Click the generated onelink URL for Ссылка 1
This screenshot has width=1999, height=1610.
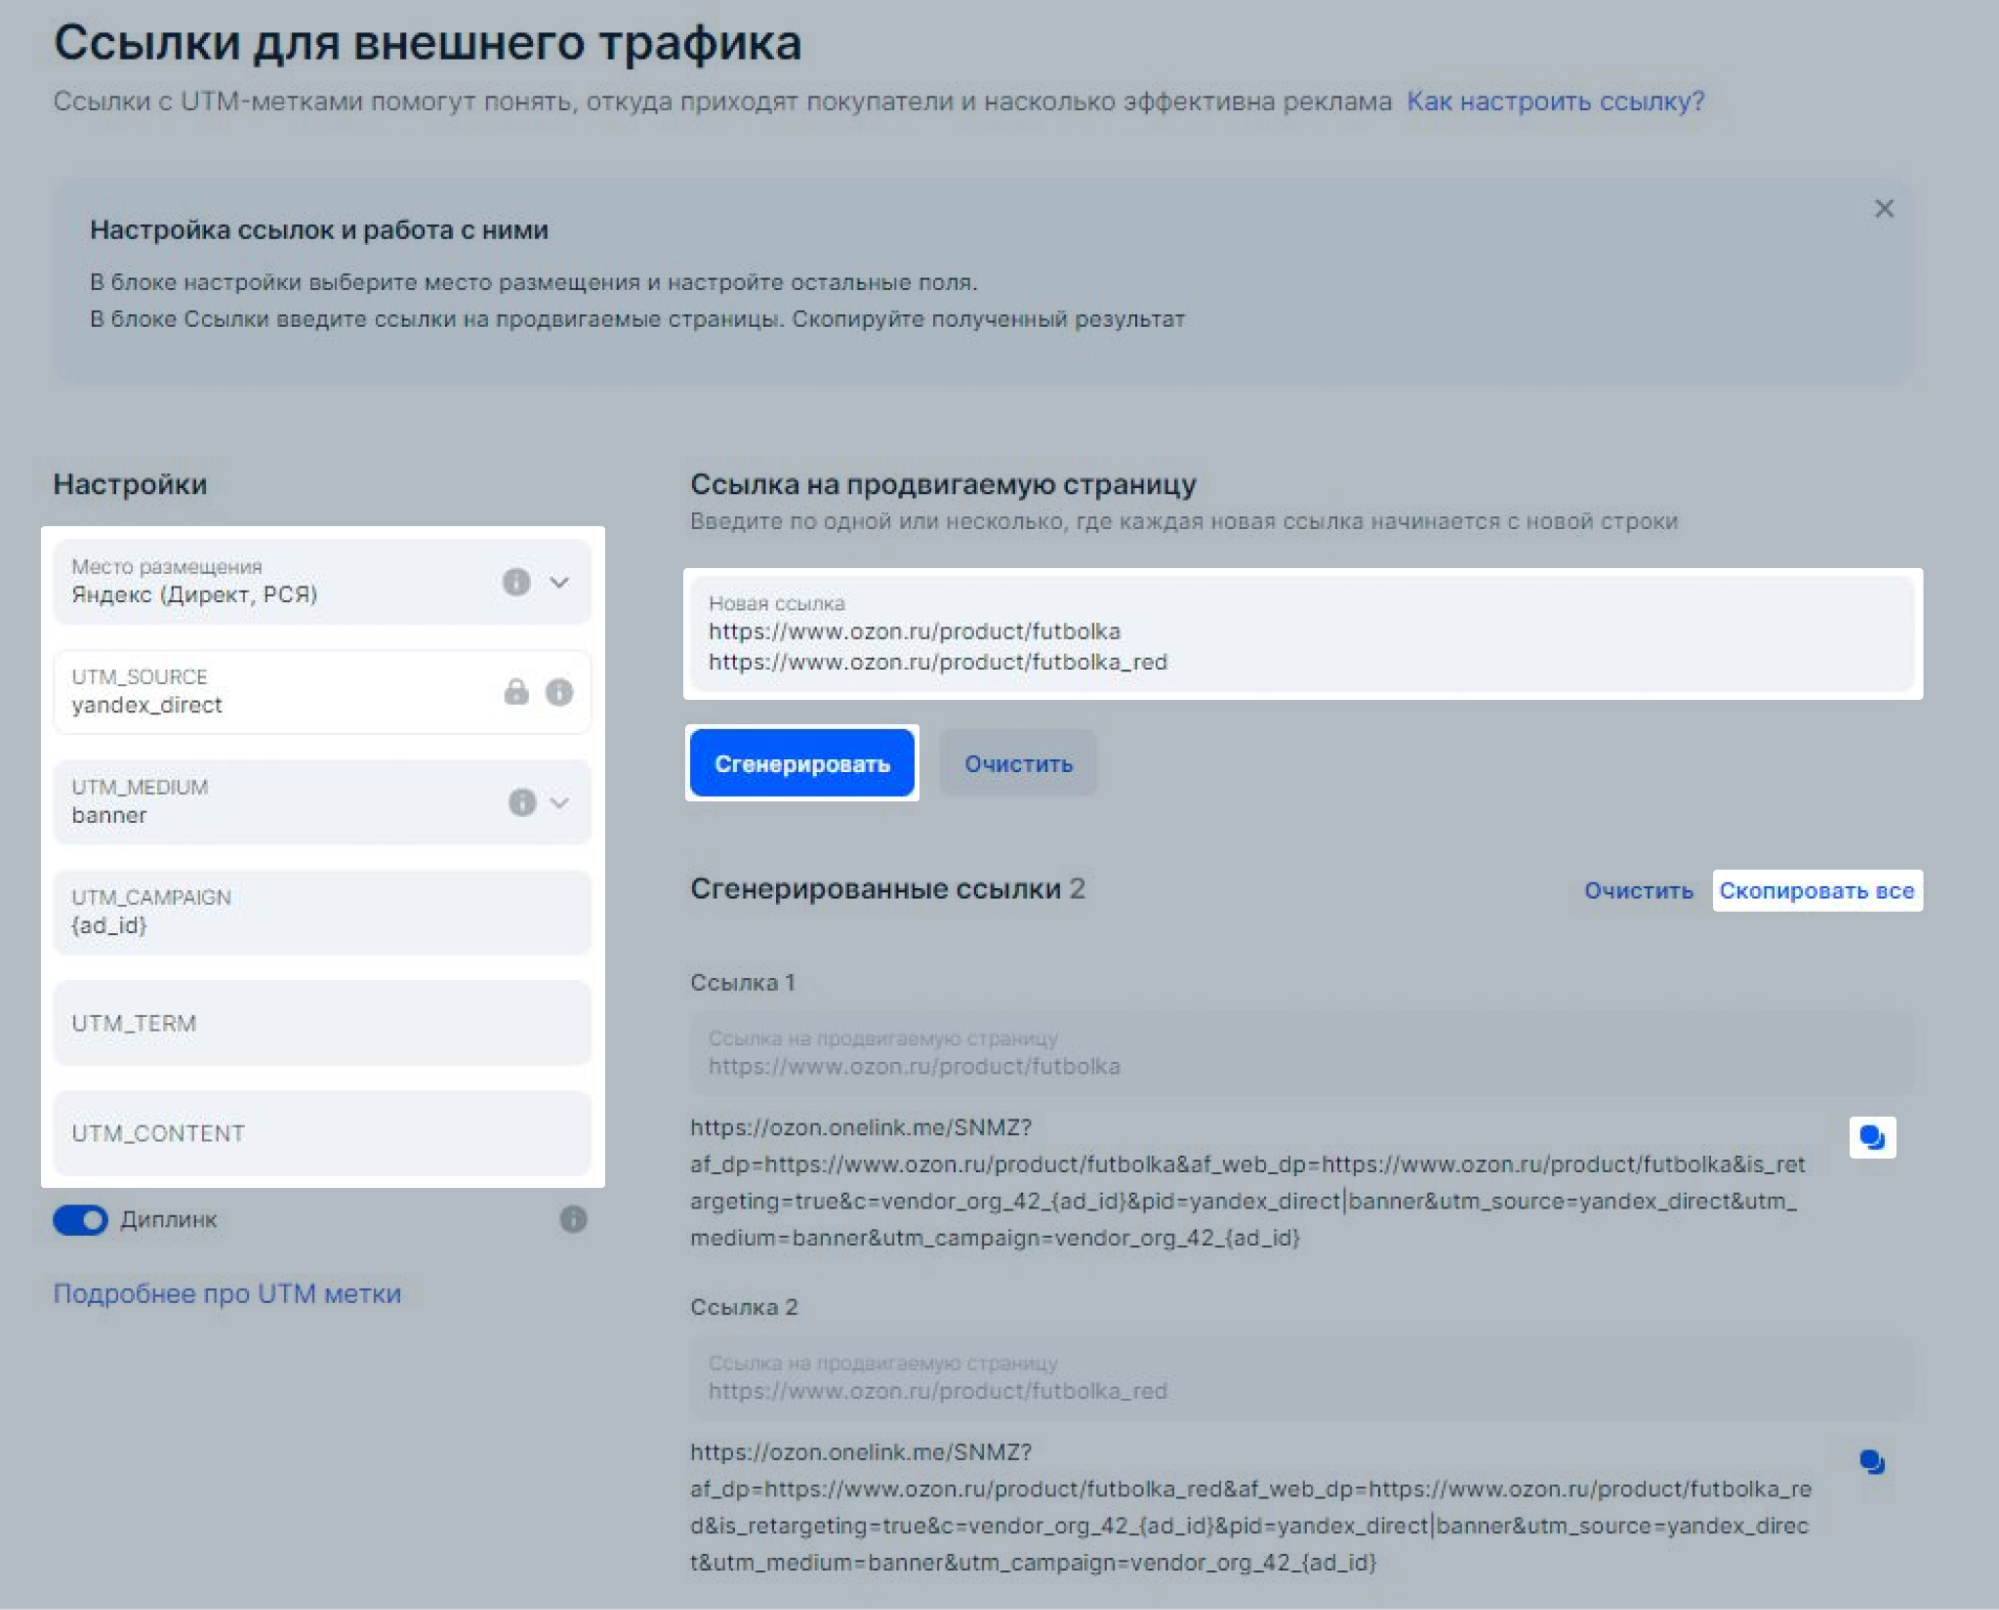point(1248,1182)
